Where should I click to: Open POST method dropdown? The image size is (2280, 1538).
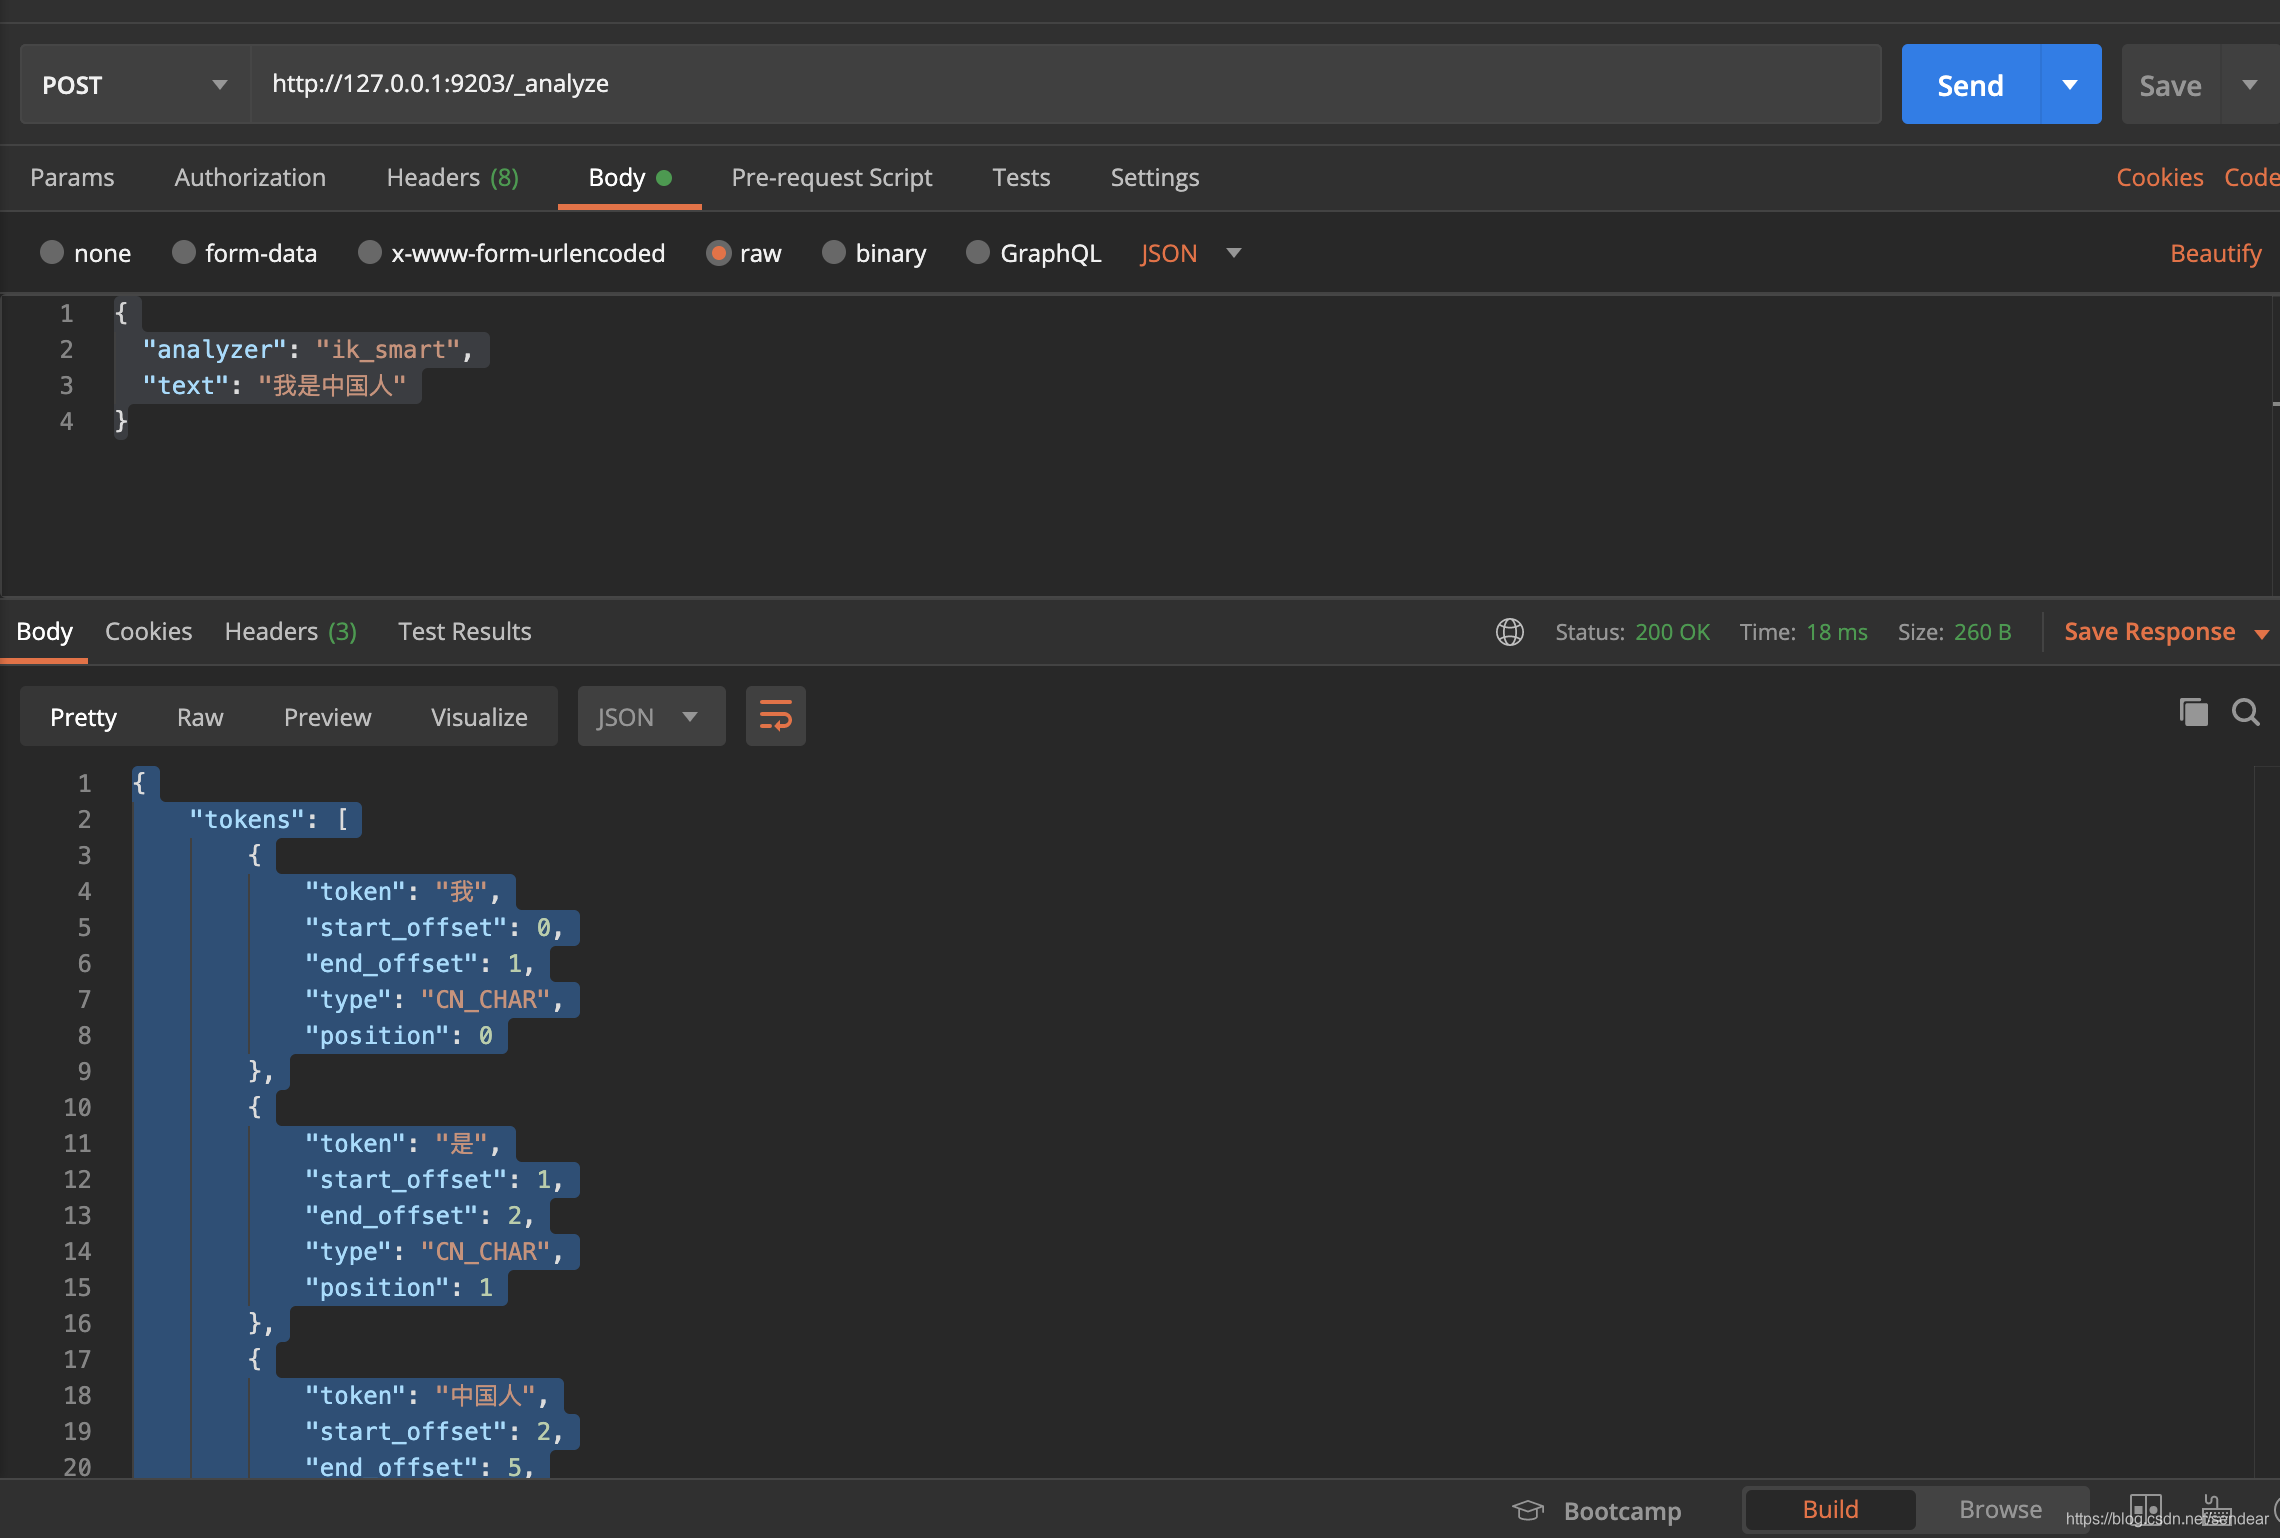(135, 85)
